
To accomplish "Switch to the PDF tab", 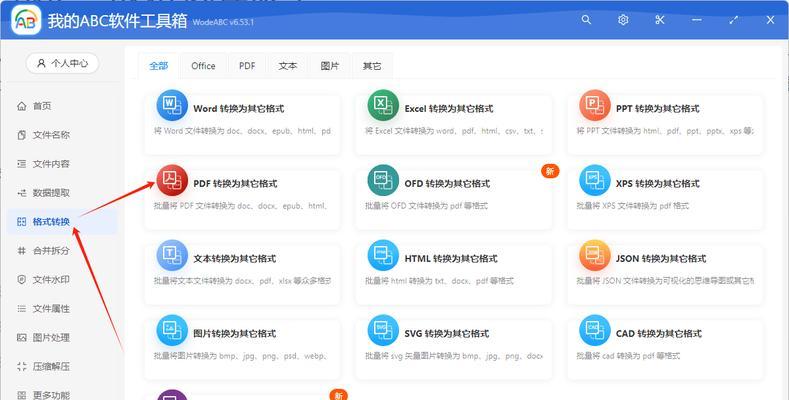I will click(x=247, y=66).
